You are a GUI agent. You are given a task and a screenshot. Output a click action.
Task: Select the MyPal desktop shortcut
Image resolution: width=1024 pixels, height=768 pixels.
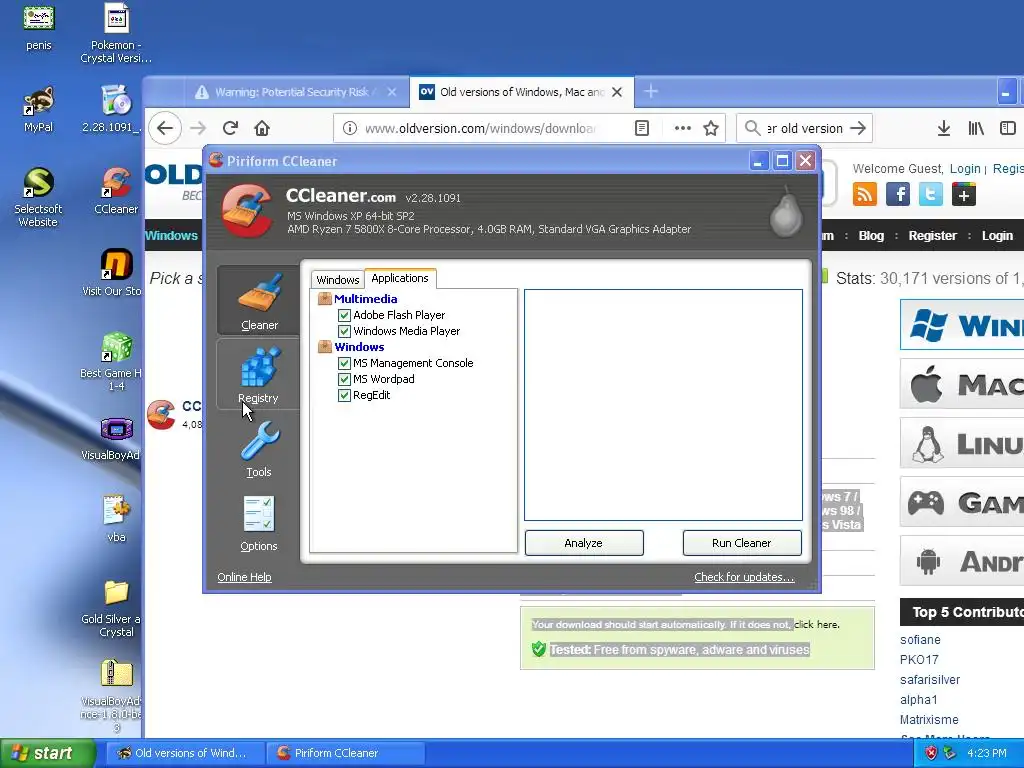[38, 110]
